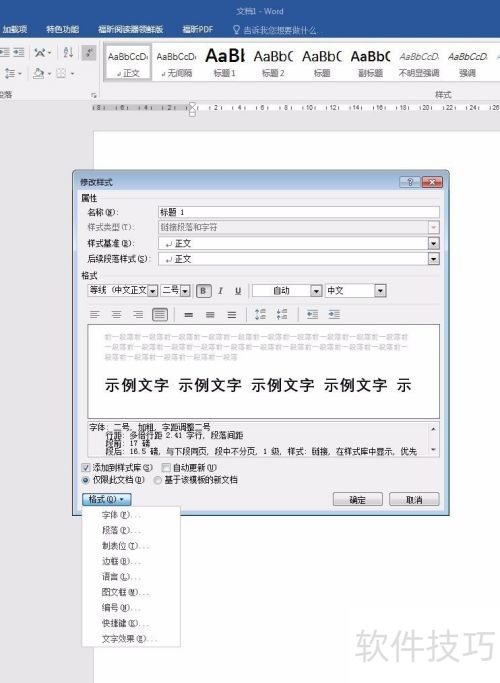The image size is (500, 683).
Task: Expand the 后续段落样式 dropdown
Action: [433, 259]
